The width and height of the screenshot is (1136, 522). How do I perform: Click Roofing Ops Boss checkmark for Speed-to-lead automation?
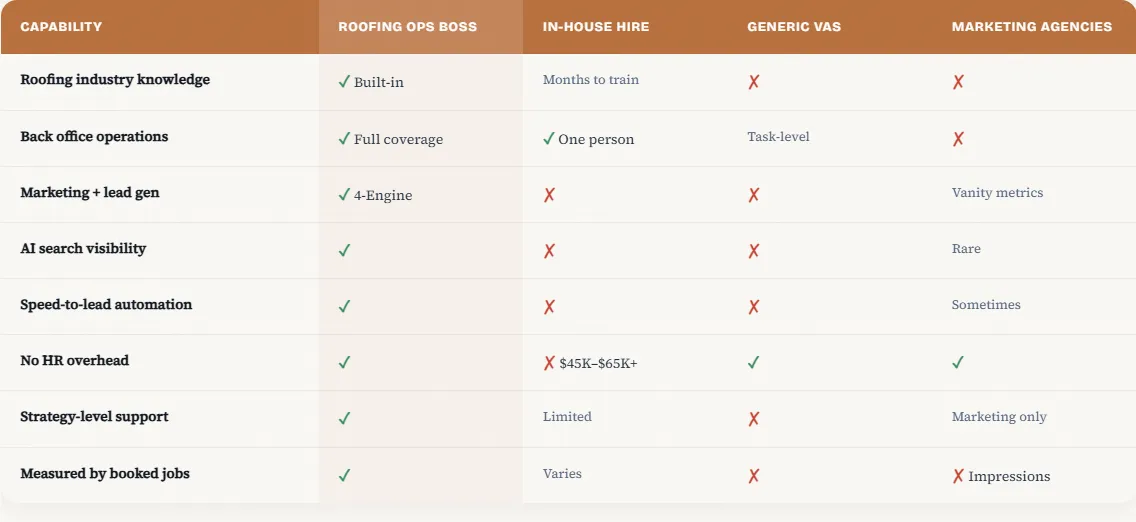point(344,307)
